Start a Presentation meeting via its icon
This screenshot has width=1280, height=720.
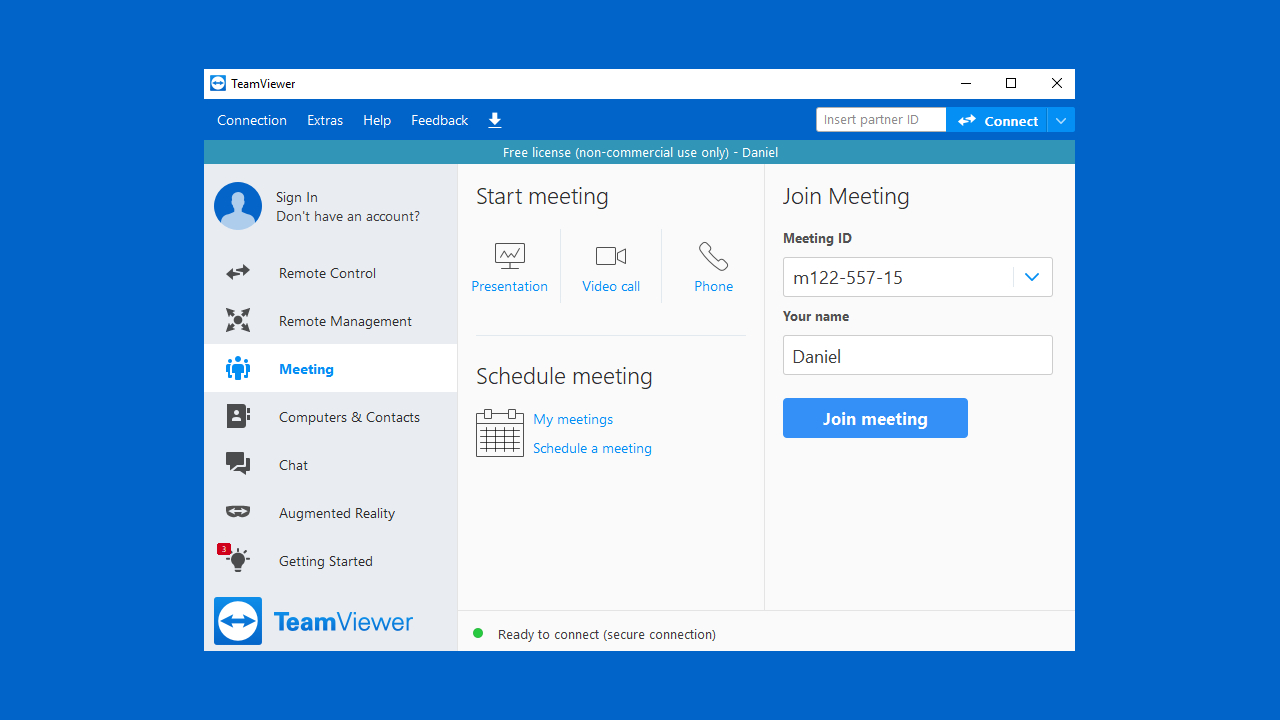pos(510,256)
